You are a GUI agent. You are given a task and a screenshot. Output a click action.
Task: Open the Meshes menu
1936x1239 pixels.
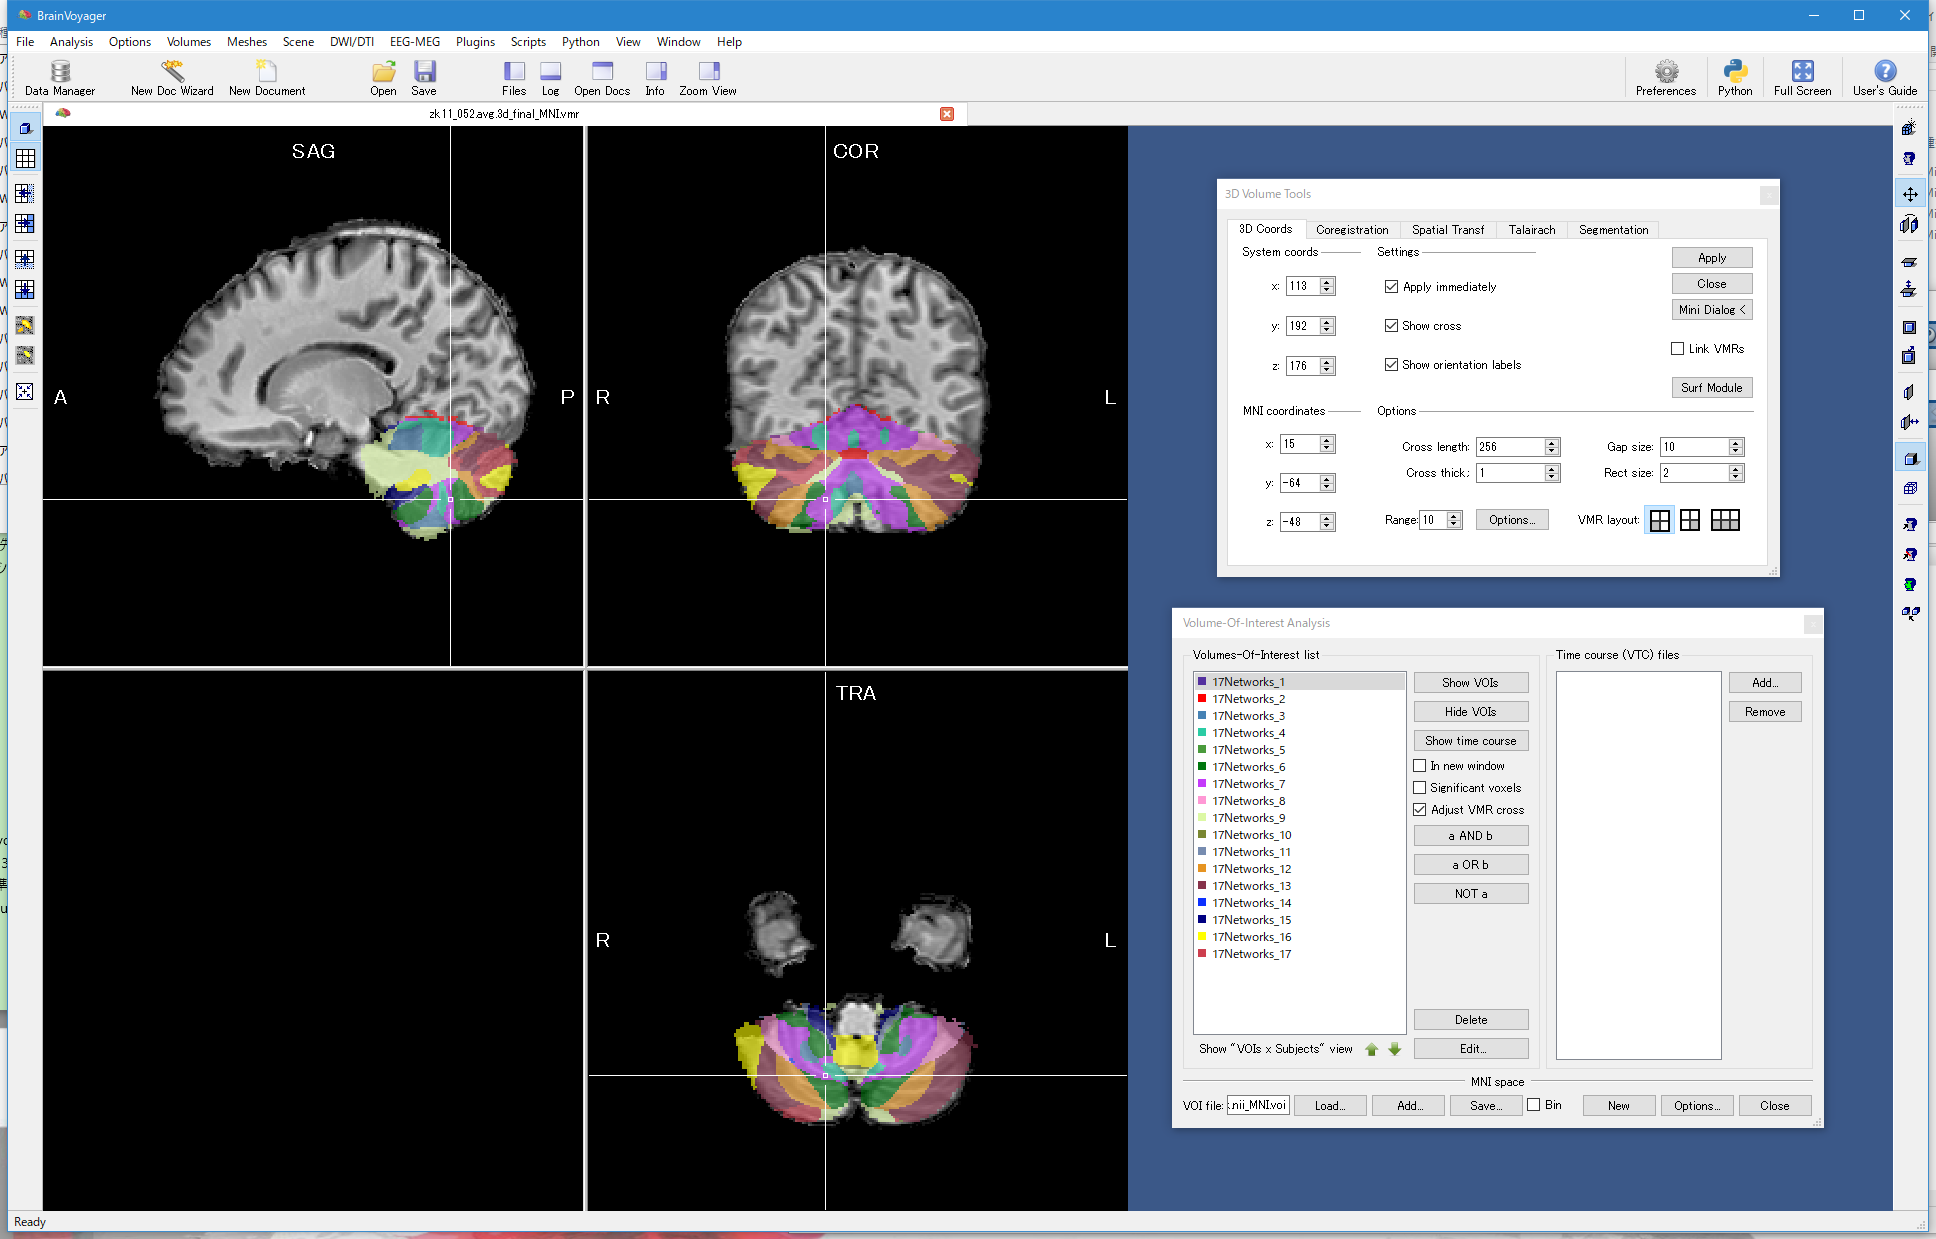tap(247, 42)
